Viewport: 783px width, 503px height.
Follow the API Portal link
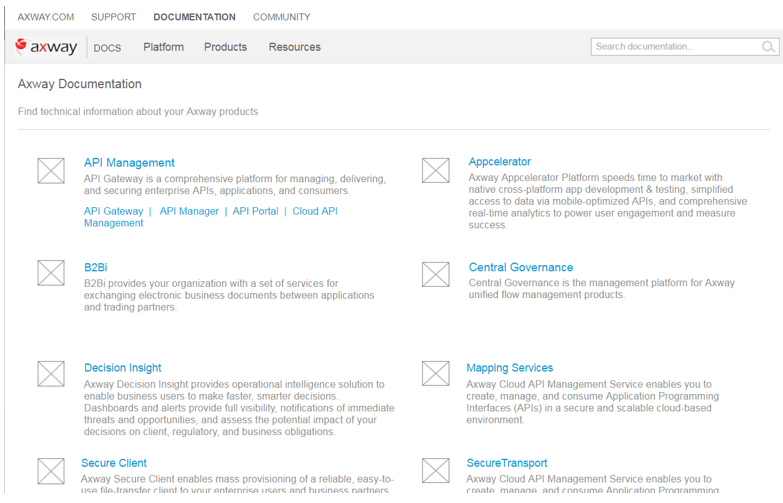(255, 212)
